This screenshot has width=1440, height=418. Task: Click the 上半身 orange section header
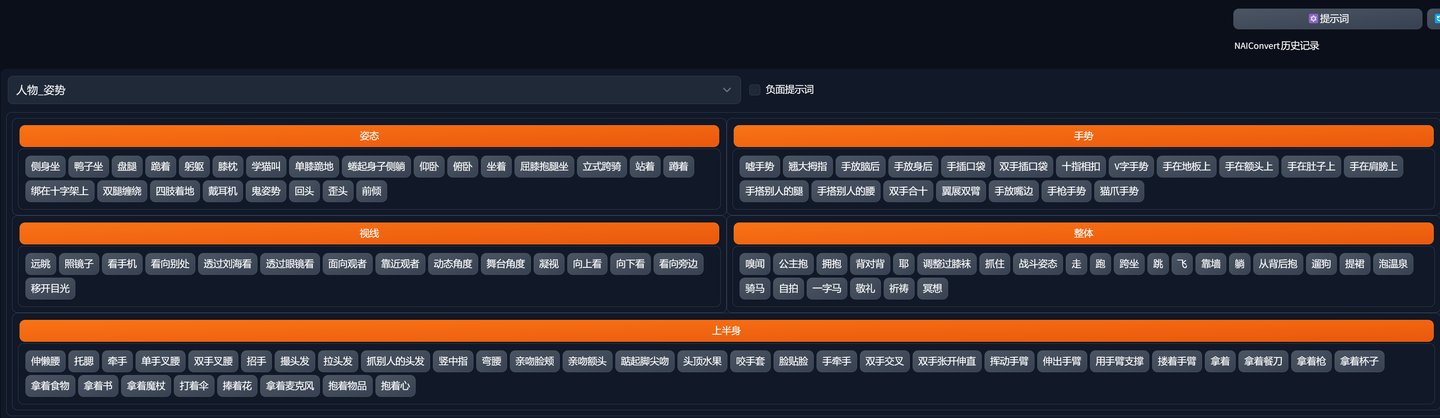tap(726, 331)
